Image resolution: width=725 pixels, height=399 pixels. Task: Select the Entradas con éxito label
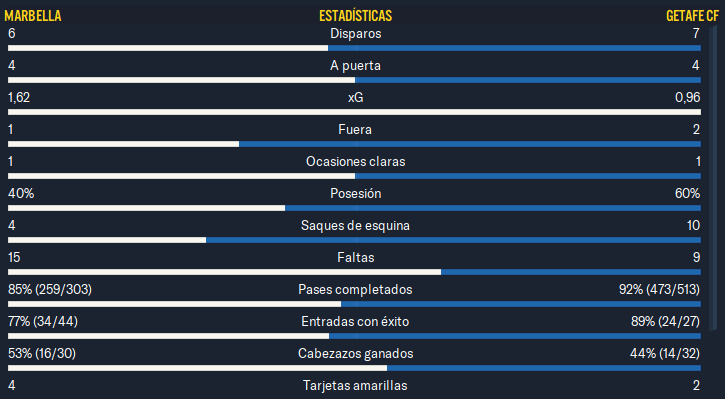point(355,321)
